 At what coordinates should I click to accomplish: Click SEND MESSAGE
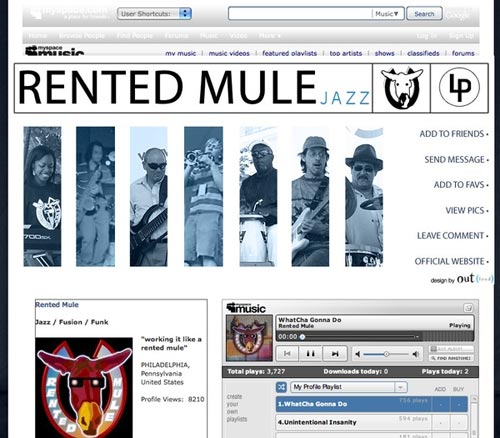[456, 160]
